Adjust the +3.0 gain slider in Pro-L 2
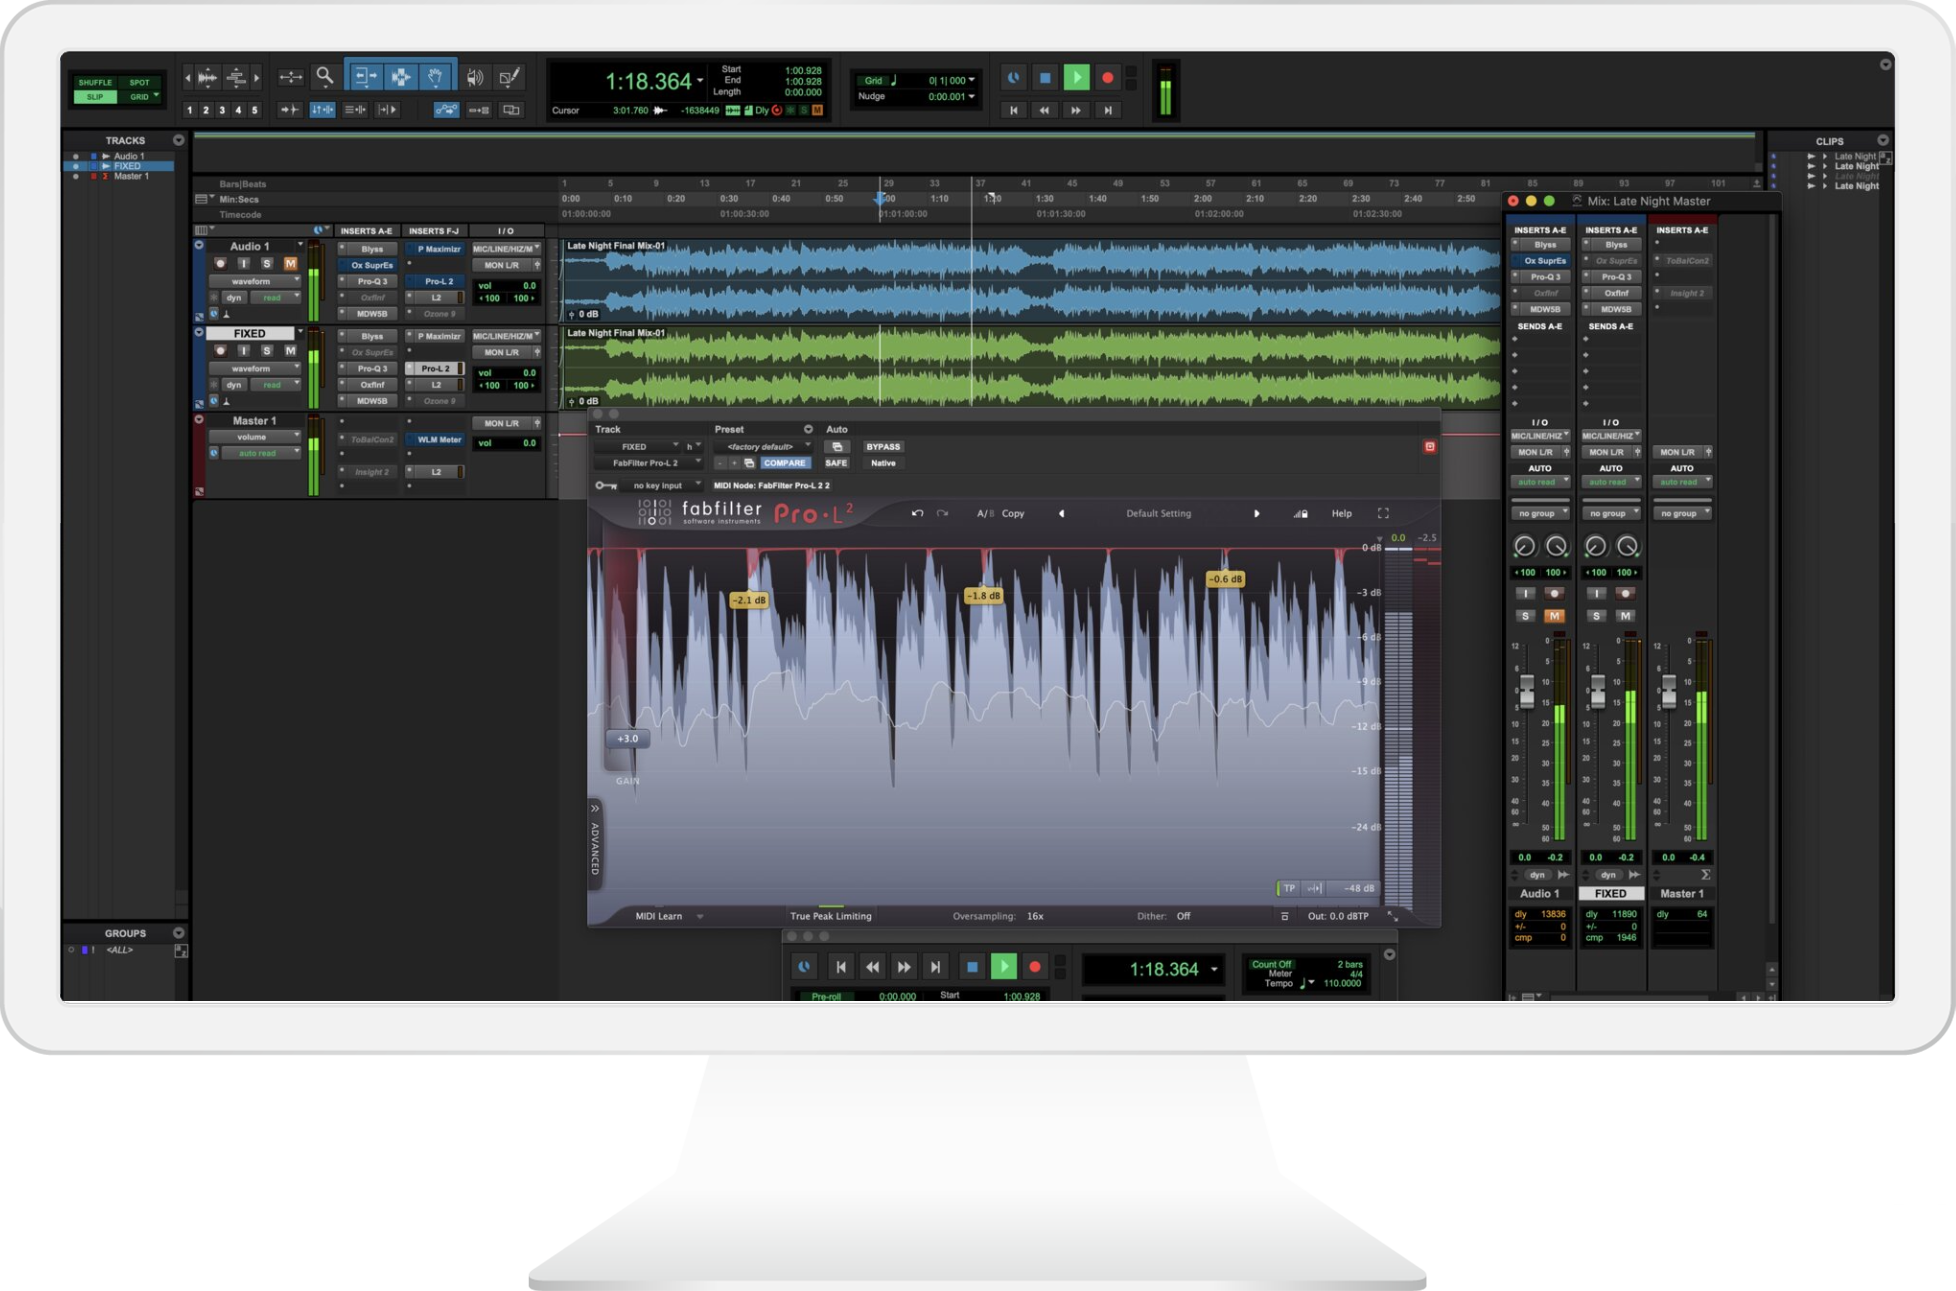Viewport: 1956px width, 1291px height. pyautogui.click(x=627, y=738)
